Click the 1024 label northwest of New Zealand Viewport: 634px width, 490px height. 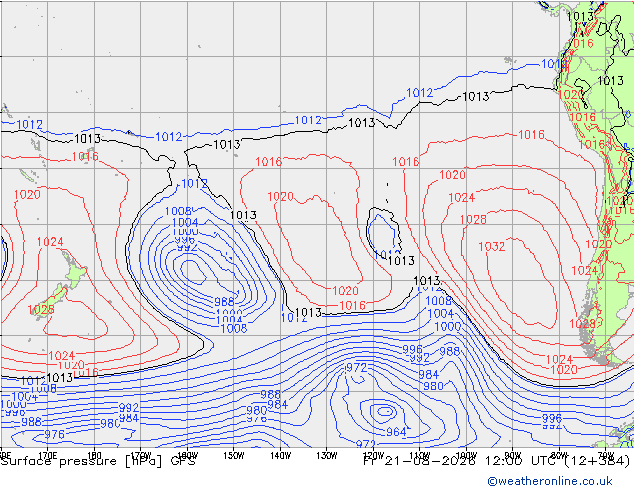pos(50,242)
